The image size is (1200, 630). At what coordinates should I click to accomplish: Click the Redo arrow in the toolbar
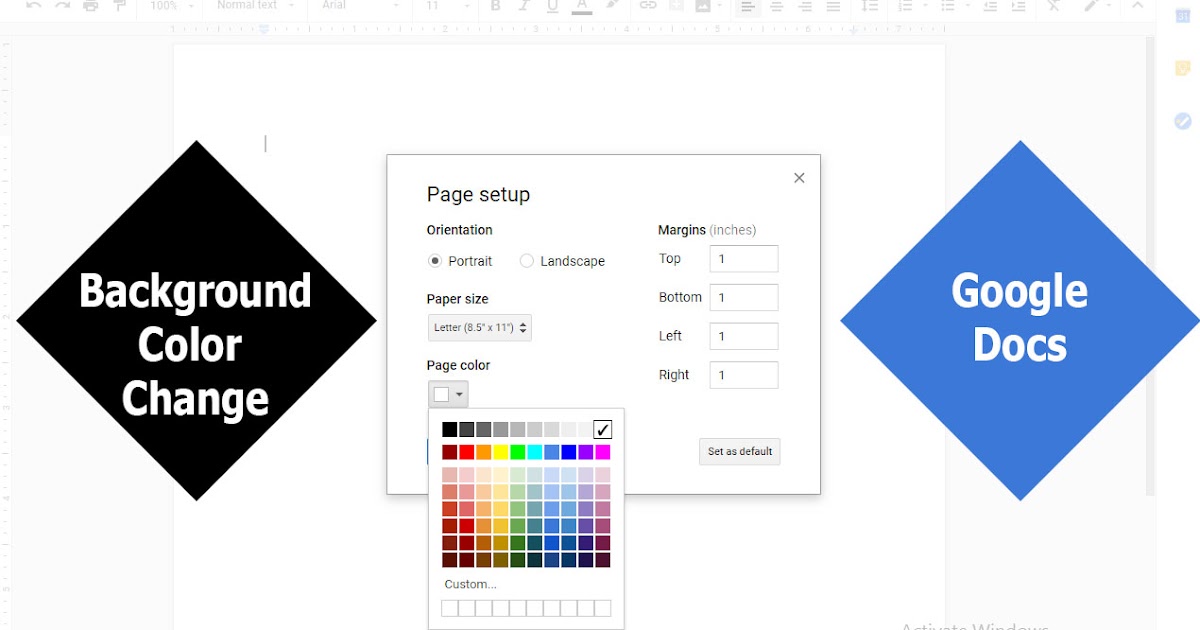62,5
